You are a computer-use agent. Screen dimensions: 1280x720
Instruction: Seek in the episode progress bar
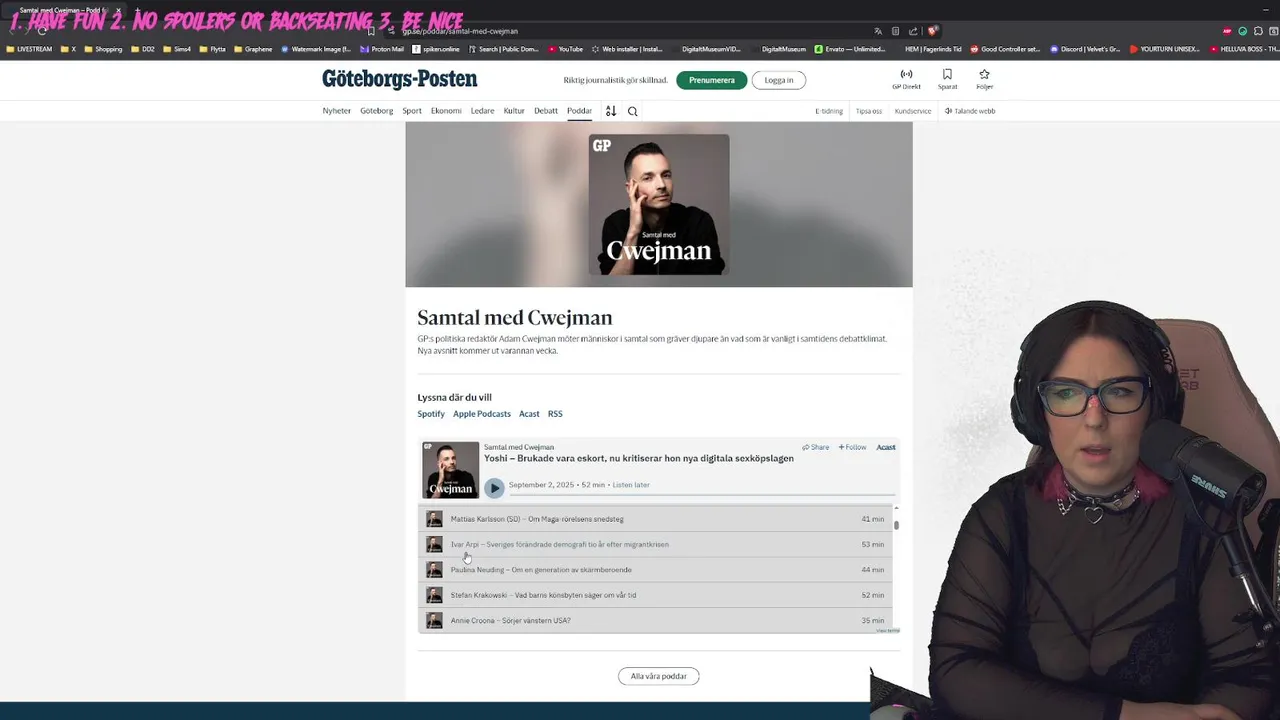[702, 494]
